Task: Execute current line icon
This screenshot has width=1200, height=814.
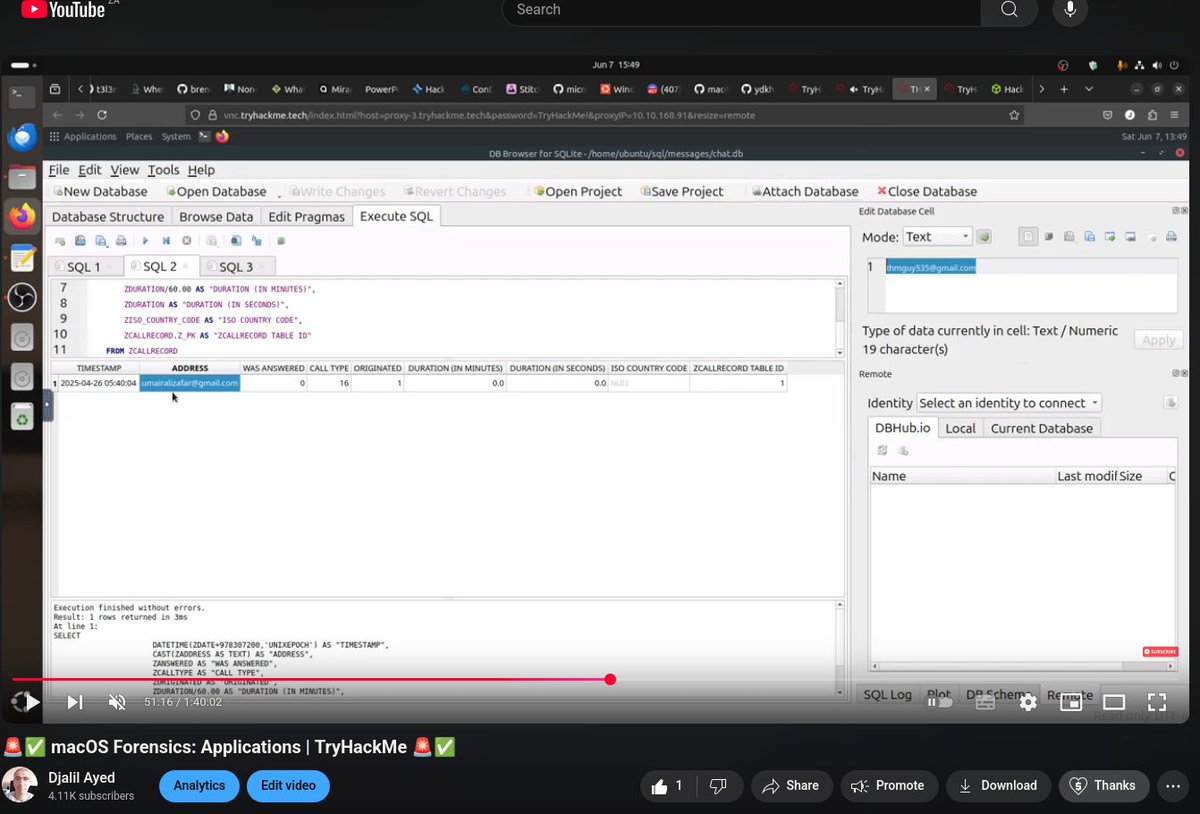Action: click(166, 241)
